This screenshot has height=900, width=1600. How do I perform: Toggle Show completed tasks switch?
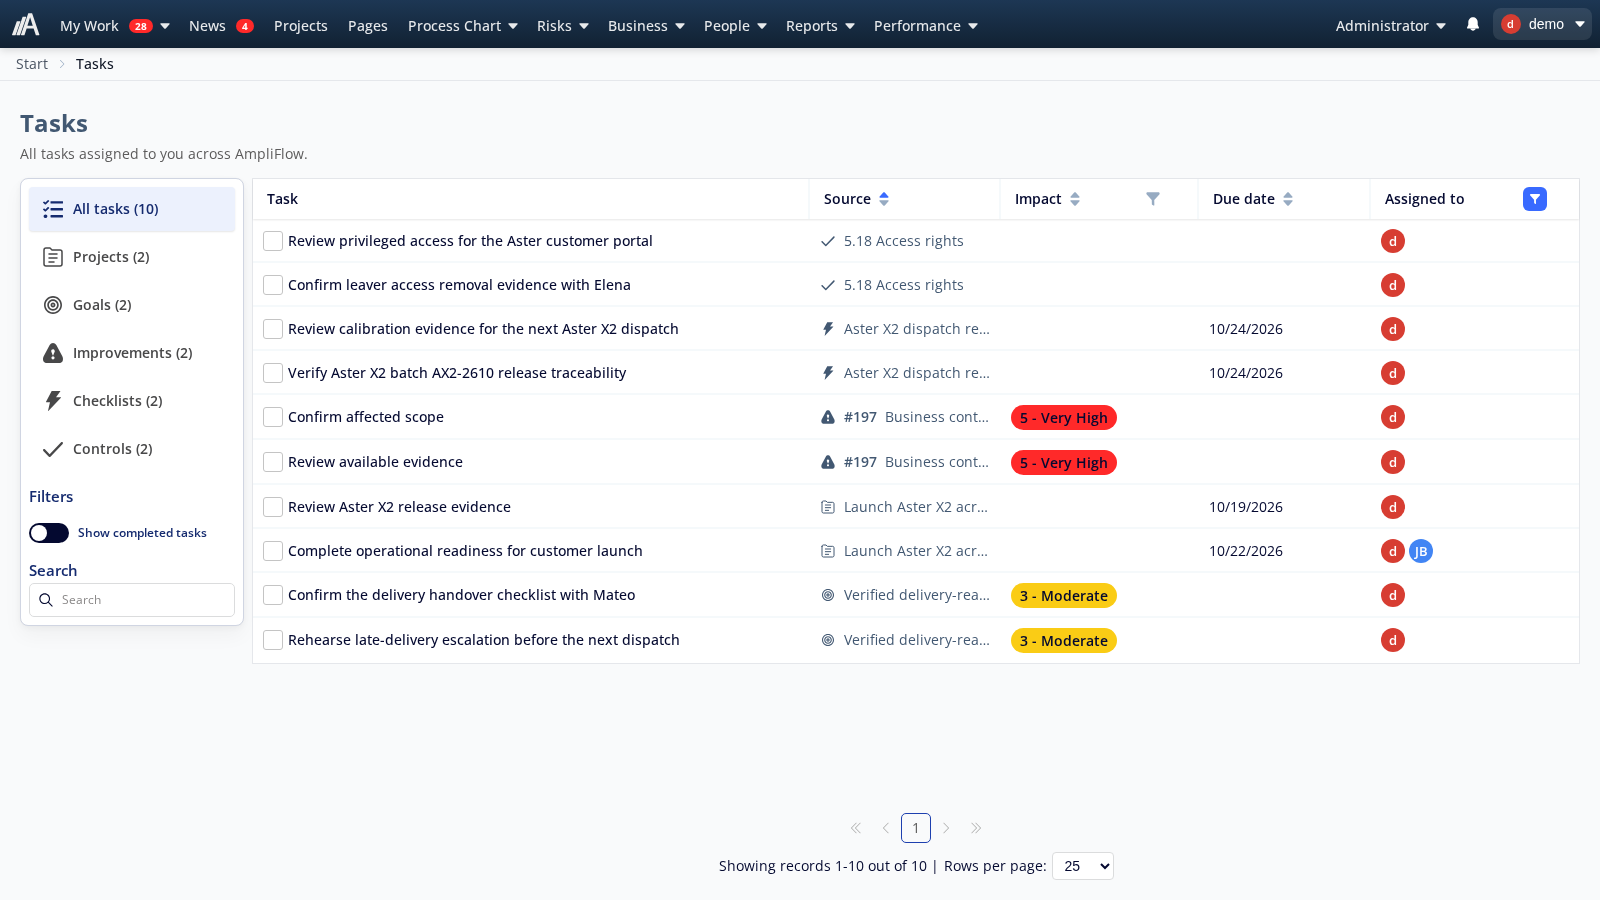[49, 533]
